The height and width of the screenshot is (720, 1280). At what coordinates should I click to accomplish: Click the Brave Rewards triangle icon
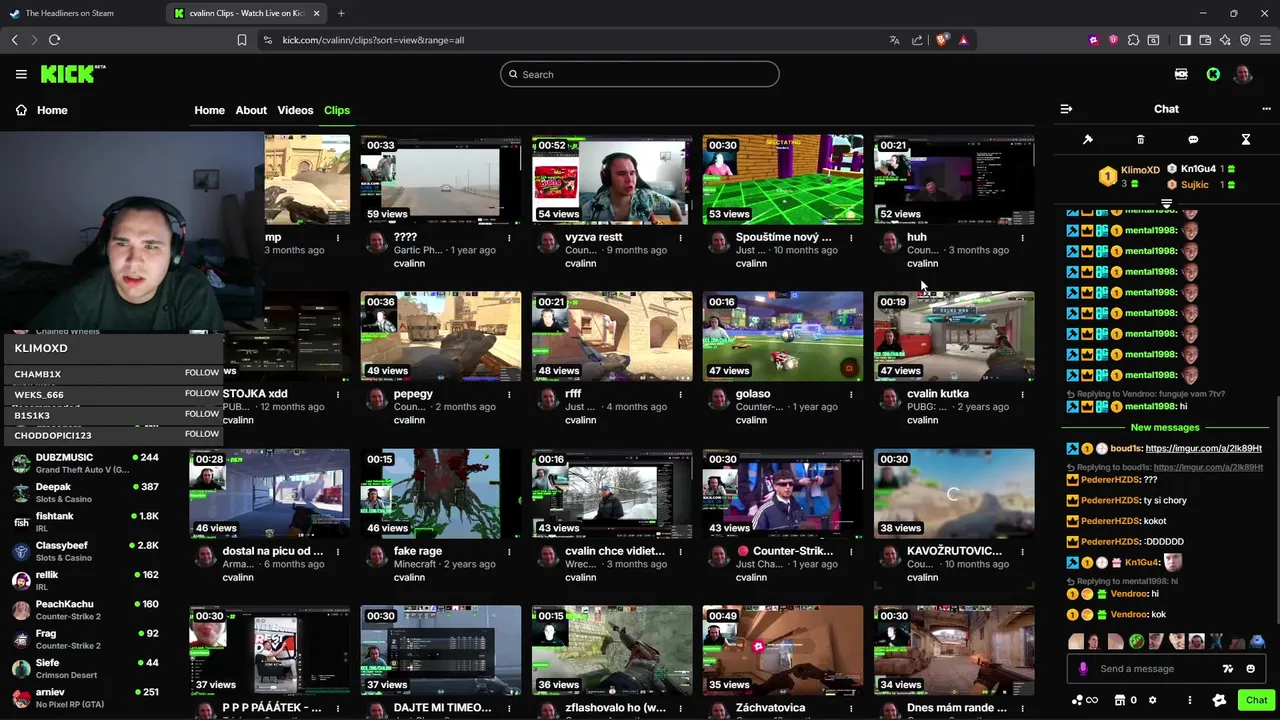click(x=963, y=40)
